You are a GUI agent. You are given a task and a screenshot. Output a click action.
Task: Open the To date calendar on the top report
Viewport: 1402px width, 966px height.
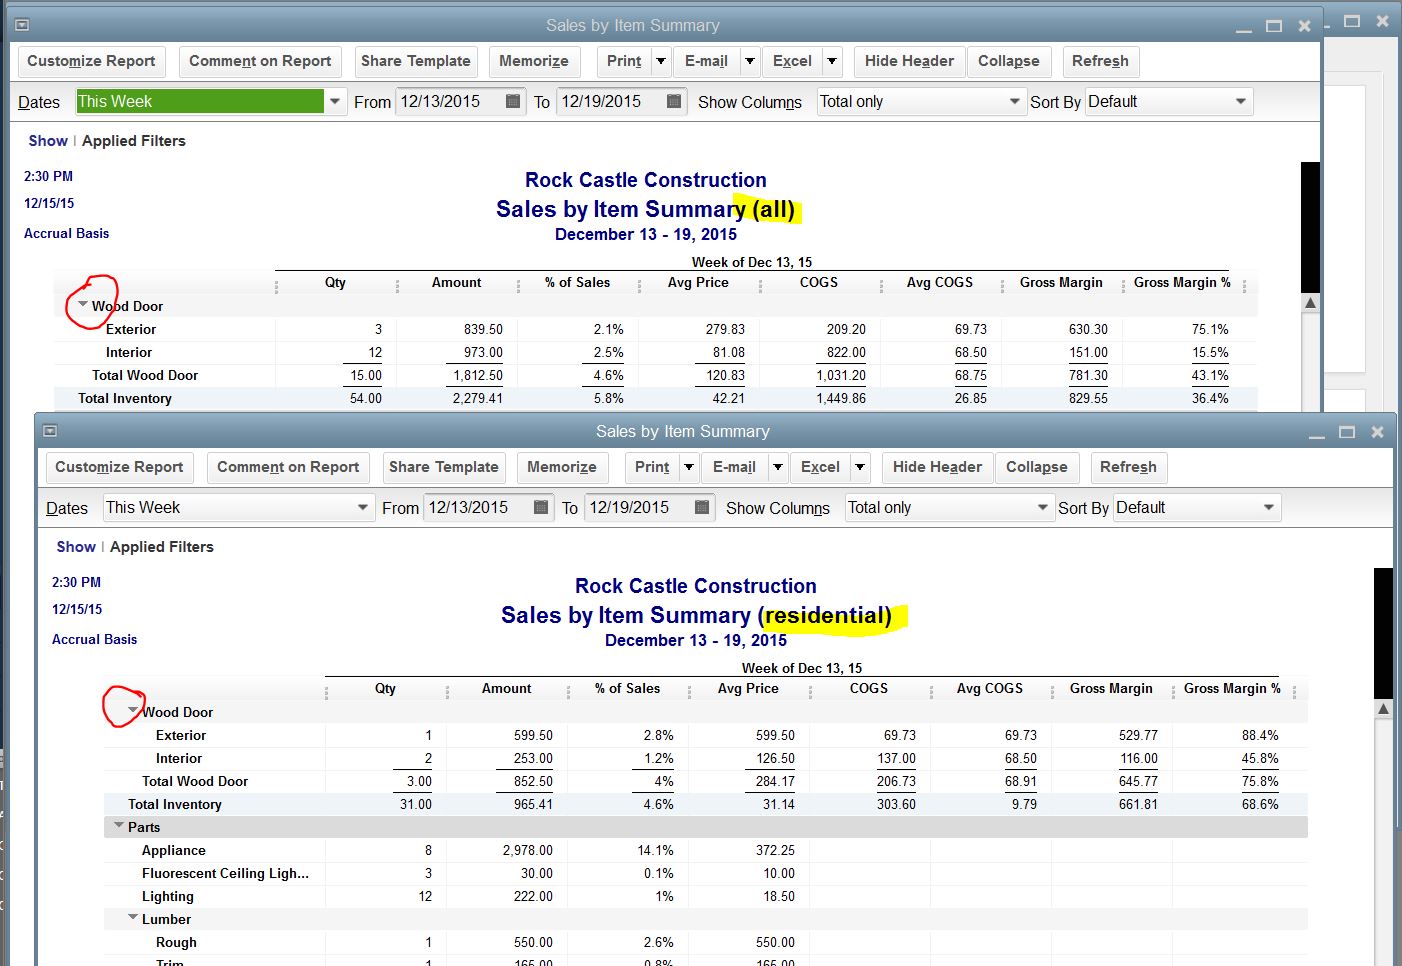675,101
